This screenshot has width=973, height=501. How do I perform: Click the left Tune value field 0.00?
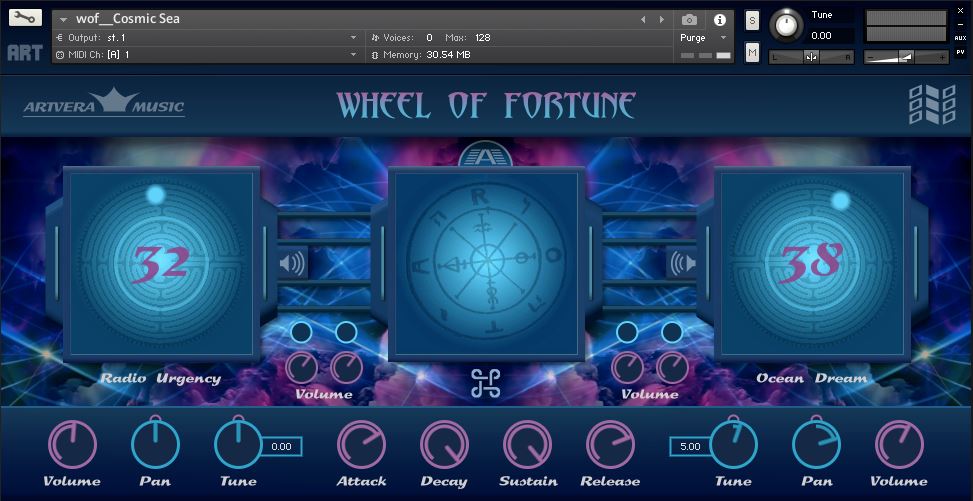[x=281, y=446]
